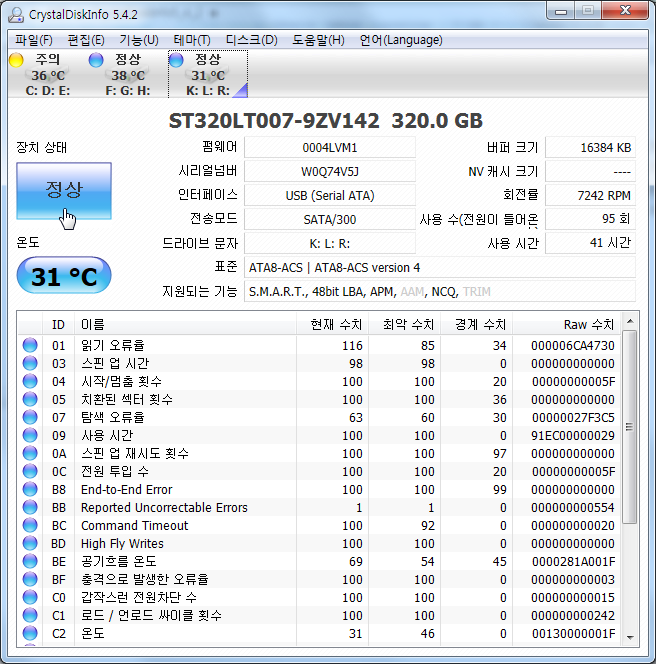Click the 현재 수치 column header
The width and height of the screenshot is (656, 664).
pos(332,324)
